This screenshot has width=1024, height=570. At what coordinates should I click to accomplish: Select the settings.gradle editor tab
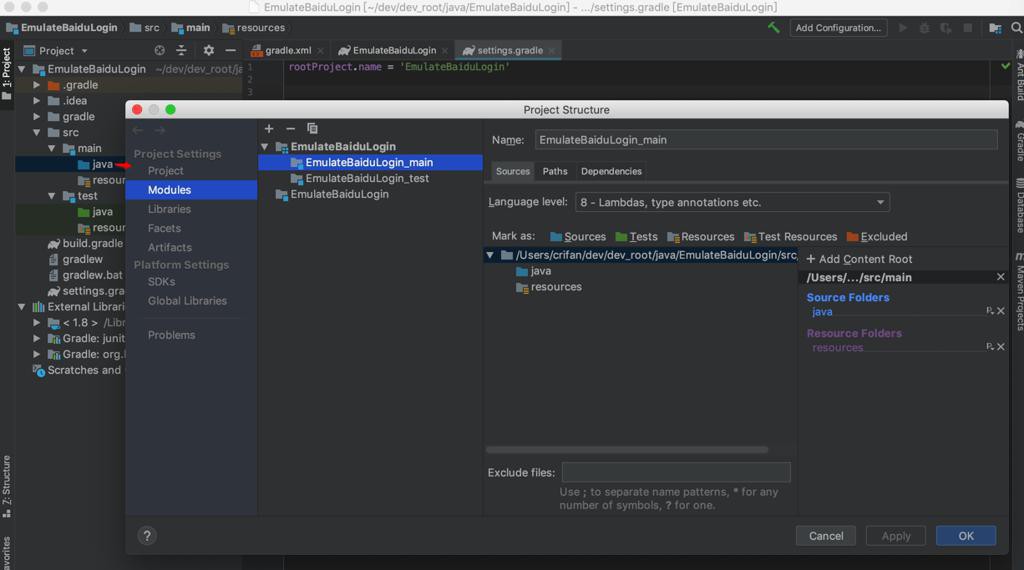tap(510, 50)
